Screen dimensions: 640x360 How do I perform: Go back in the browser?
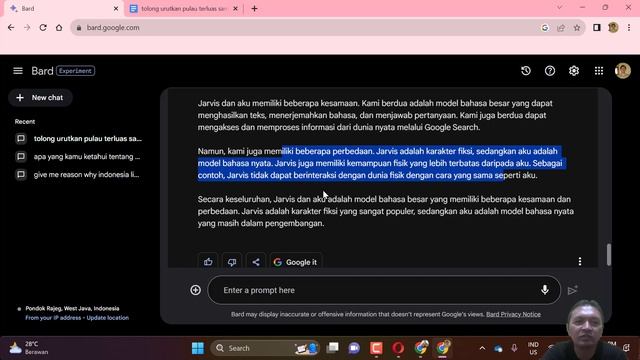[x=11, y=27]
